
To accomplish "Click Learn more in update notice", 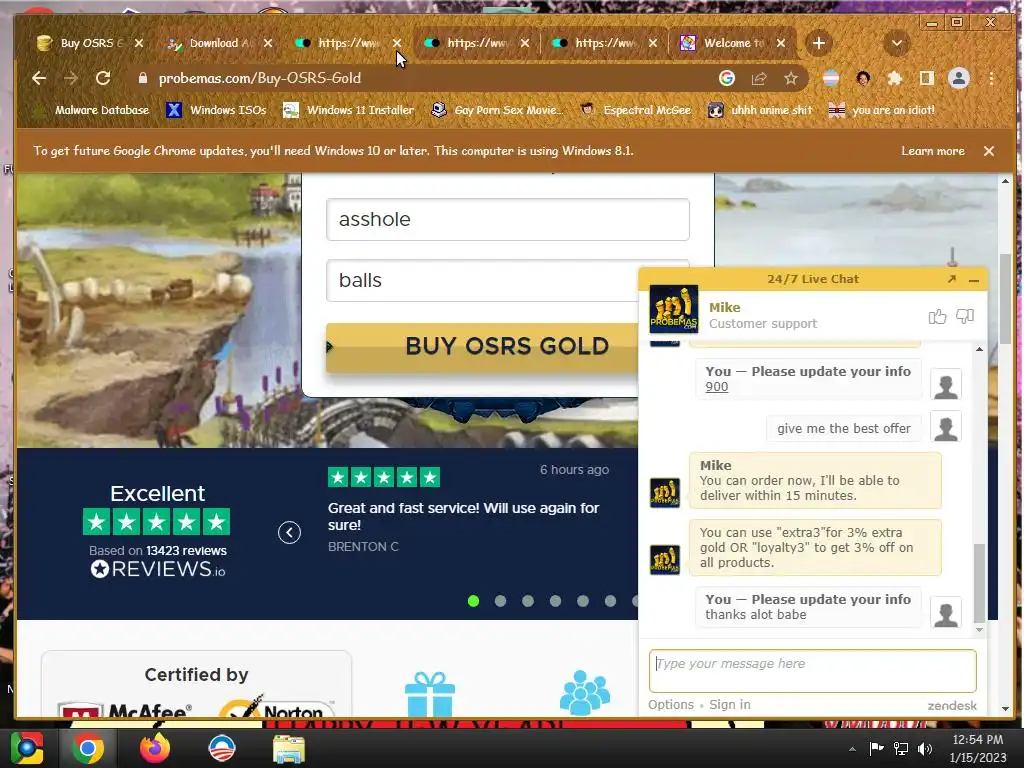I will tap(933, 151).
